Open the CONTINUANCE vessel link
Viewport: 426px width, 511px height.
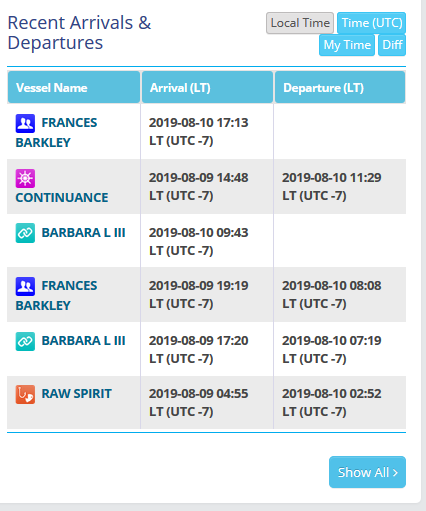(62, 198)
